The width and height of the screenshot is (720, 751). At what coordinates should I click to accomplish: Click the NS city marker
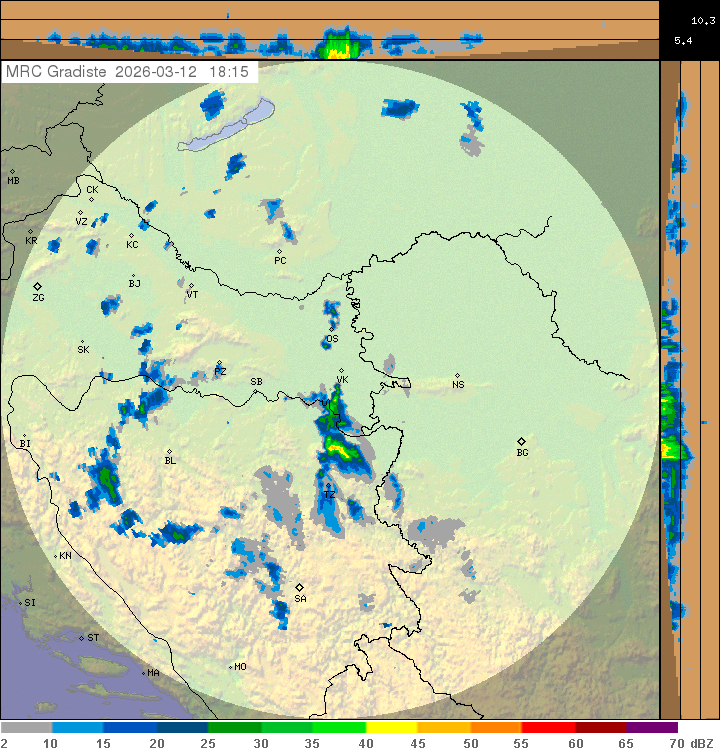click(x=457, y=375)
